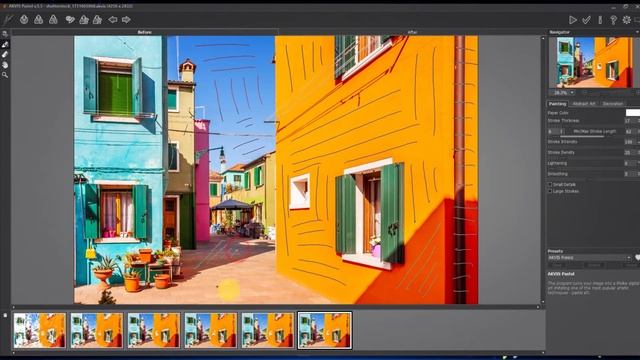Viewport: 640px width, 360px height.
Task: Select the Hand tool in left toolbar
Action: click(5, 64)
